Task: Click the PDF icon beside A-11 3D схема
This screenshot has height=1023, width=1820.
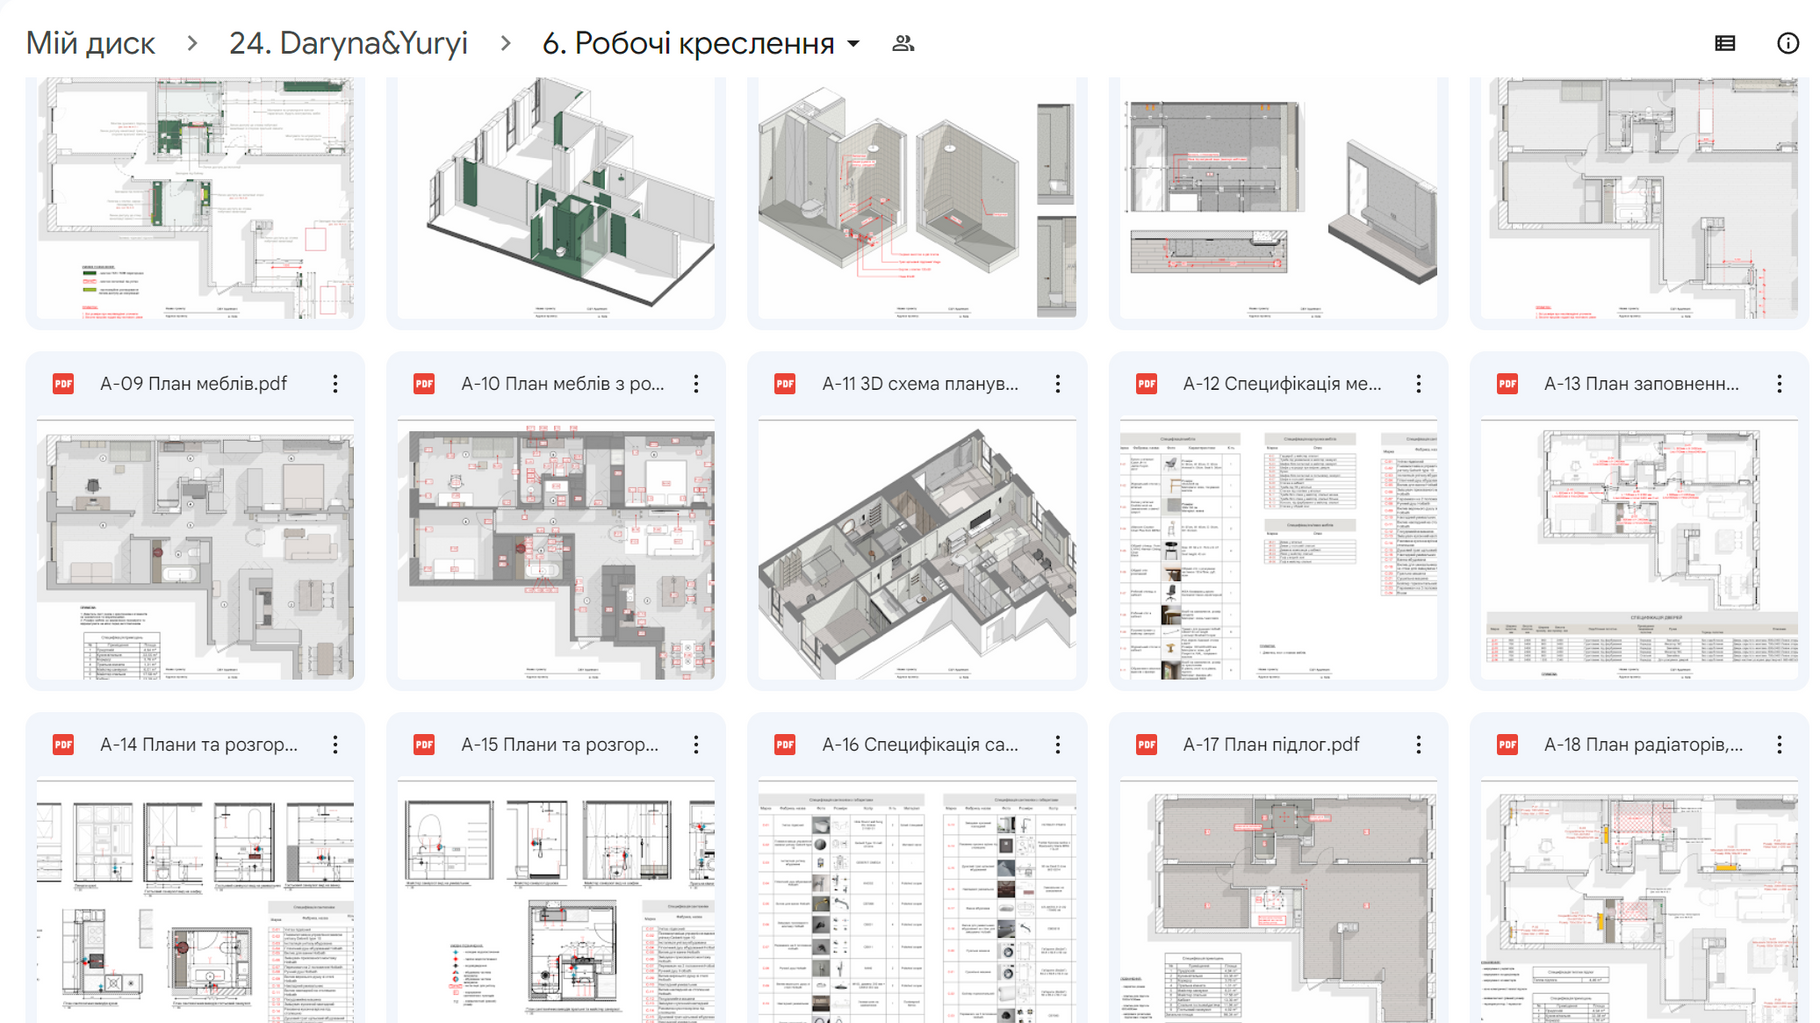Action: pyautogui.click(x=785, y=383)
